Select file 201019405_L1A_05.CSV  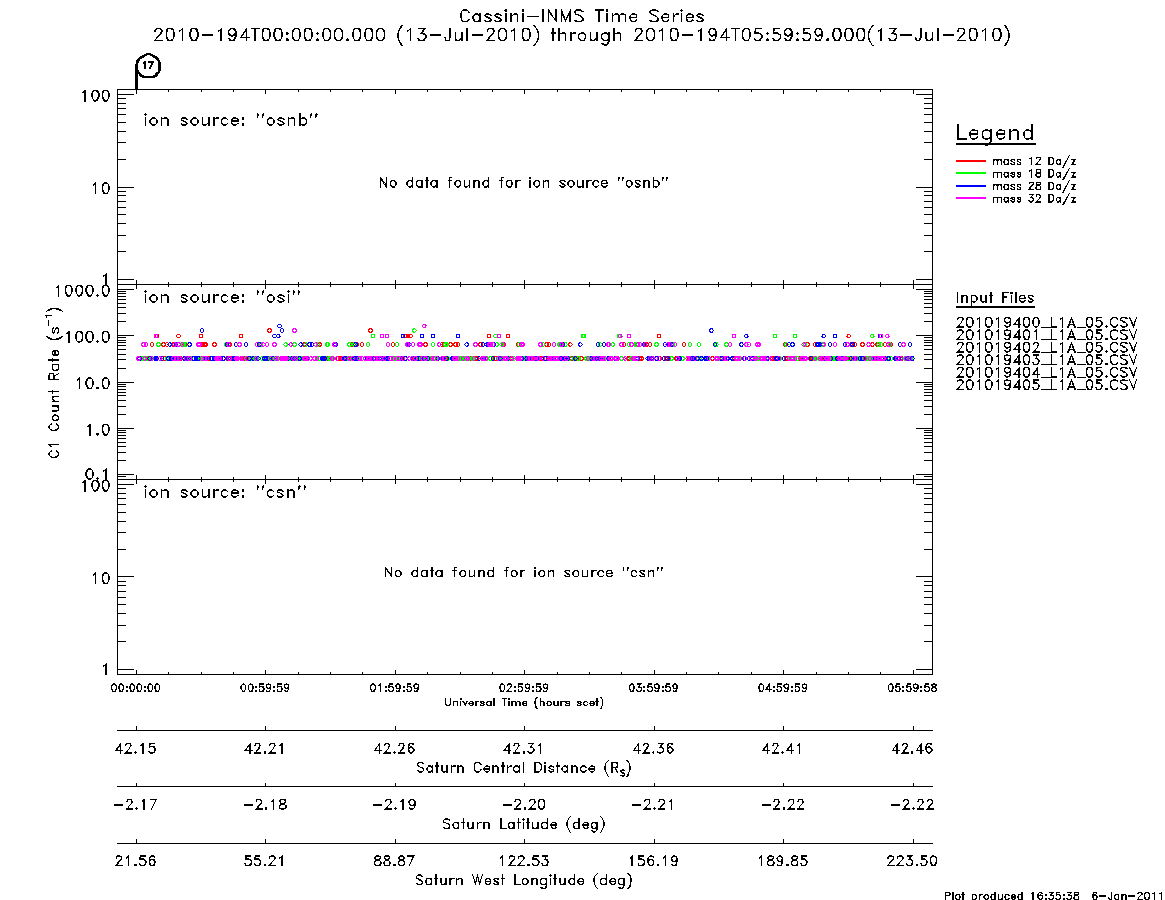pos(1046,385)
